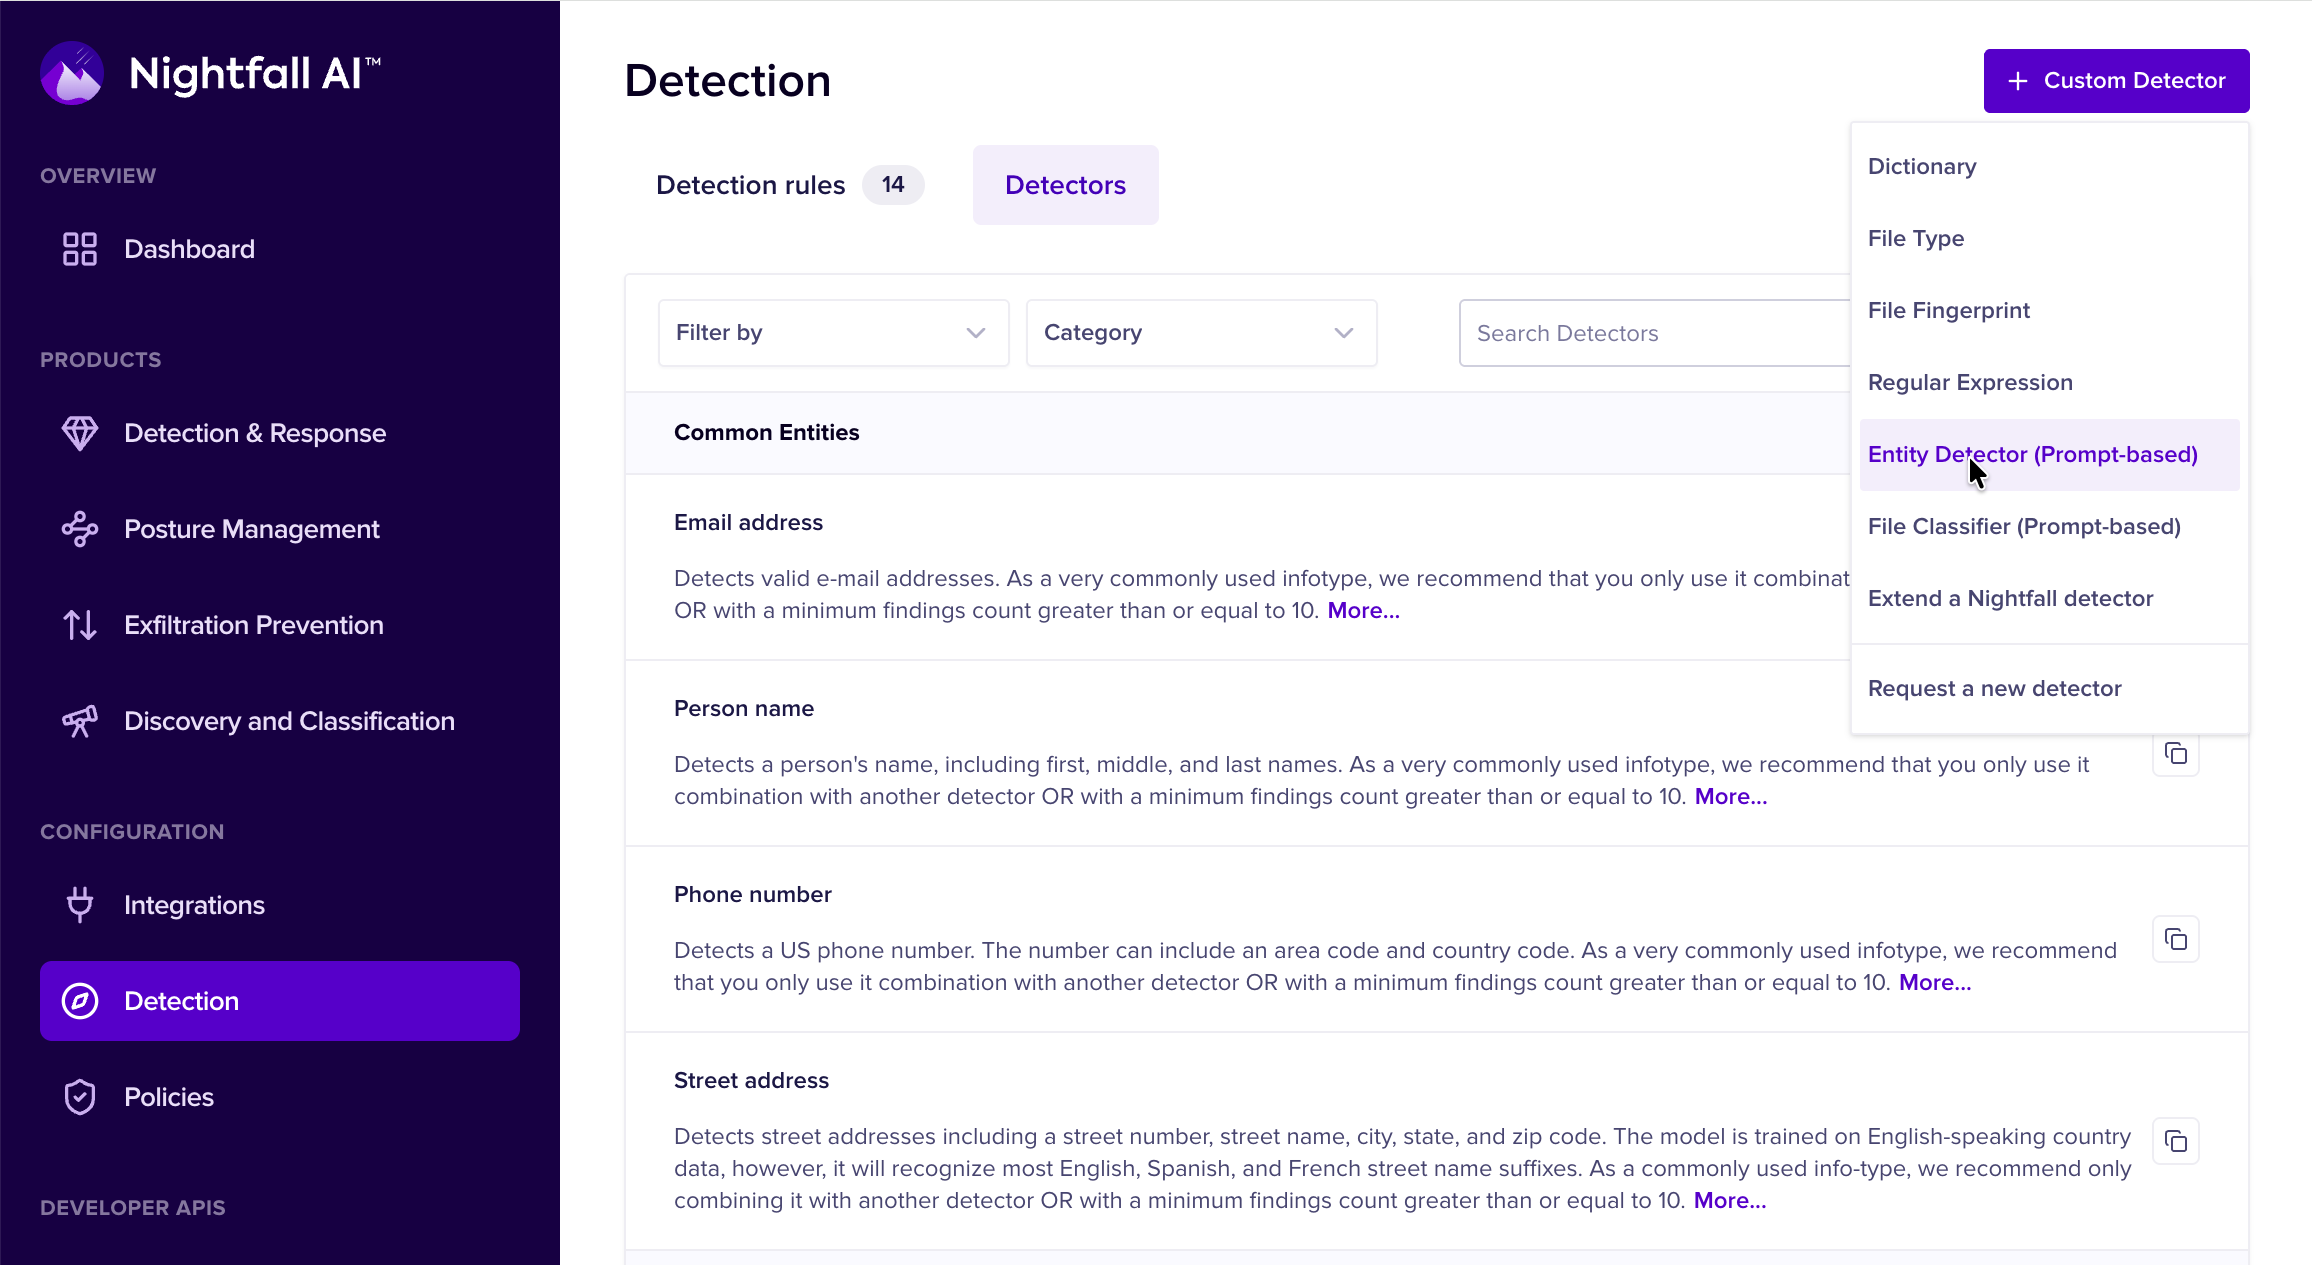
Task: Copy the Phone number detector
Action: (x=2175, y=939)
